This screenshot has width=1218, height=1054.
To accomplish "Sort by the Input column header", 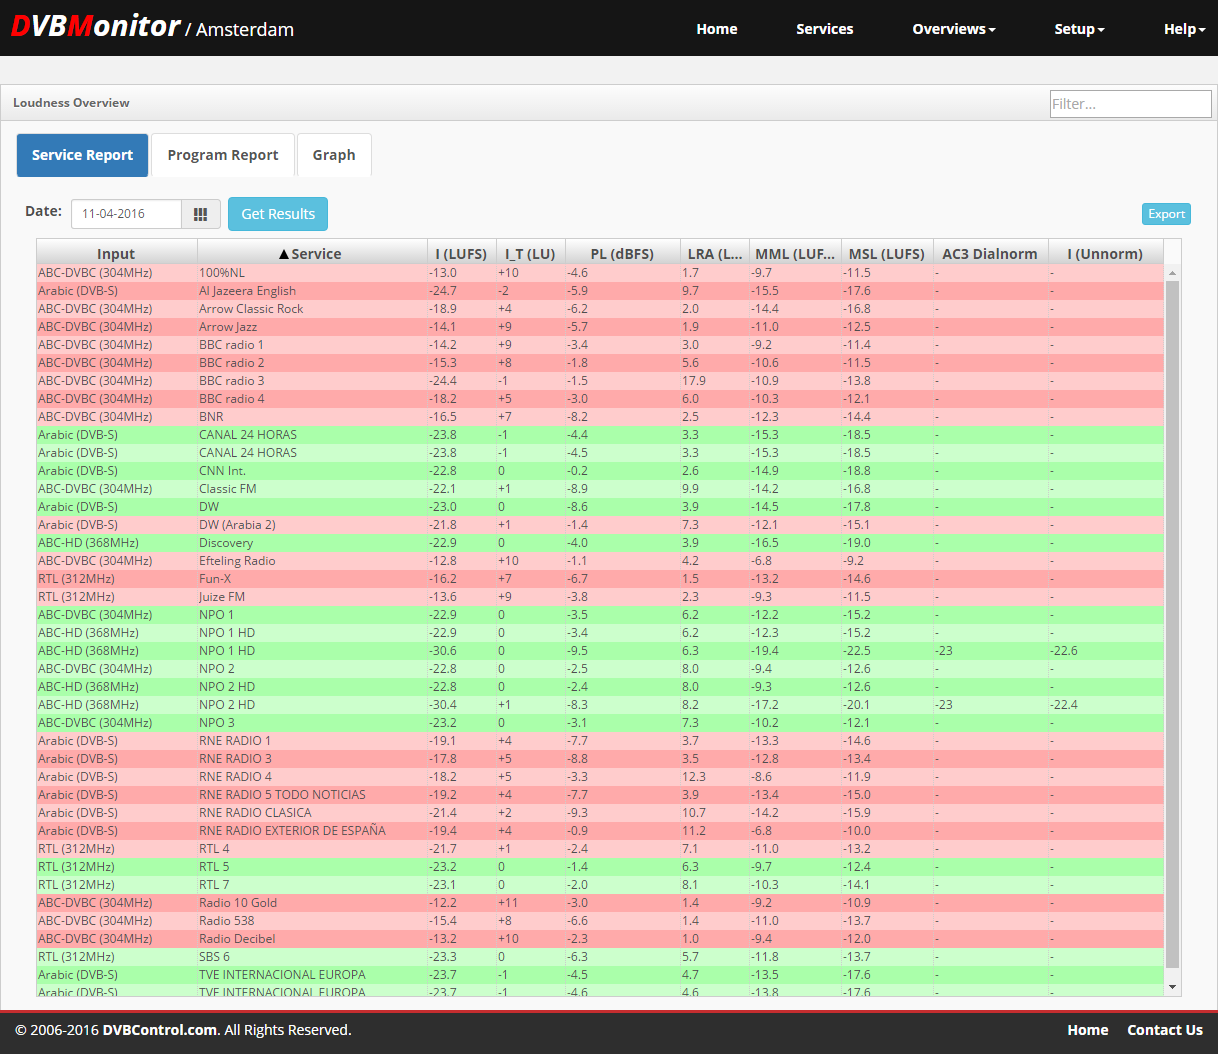I will [x=116, y=254].
